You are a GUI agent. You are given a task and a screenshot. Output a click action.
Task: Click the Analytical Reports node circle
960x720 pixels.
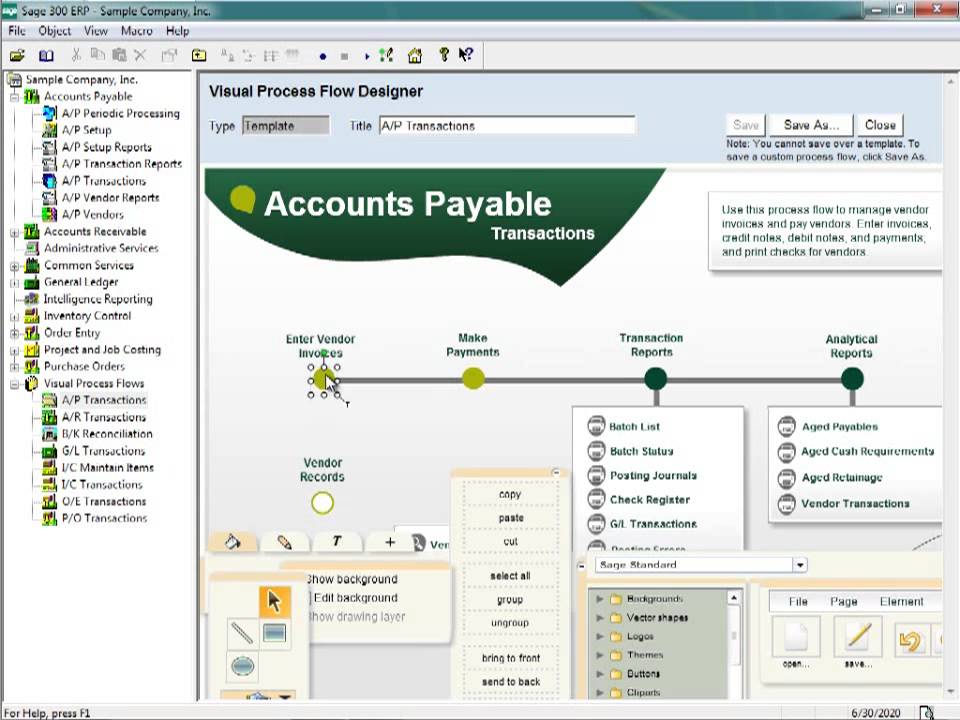tap(852, 378)
